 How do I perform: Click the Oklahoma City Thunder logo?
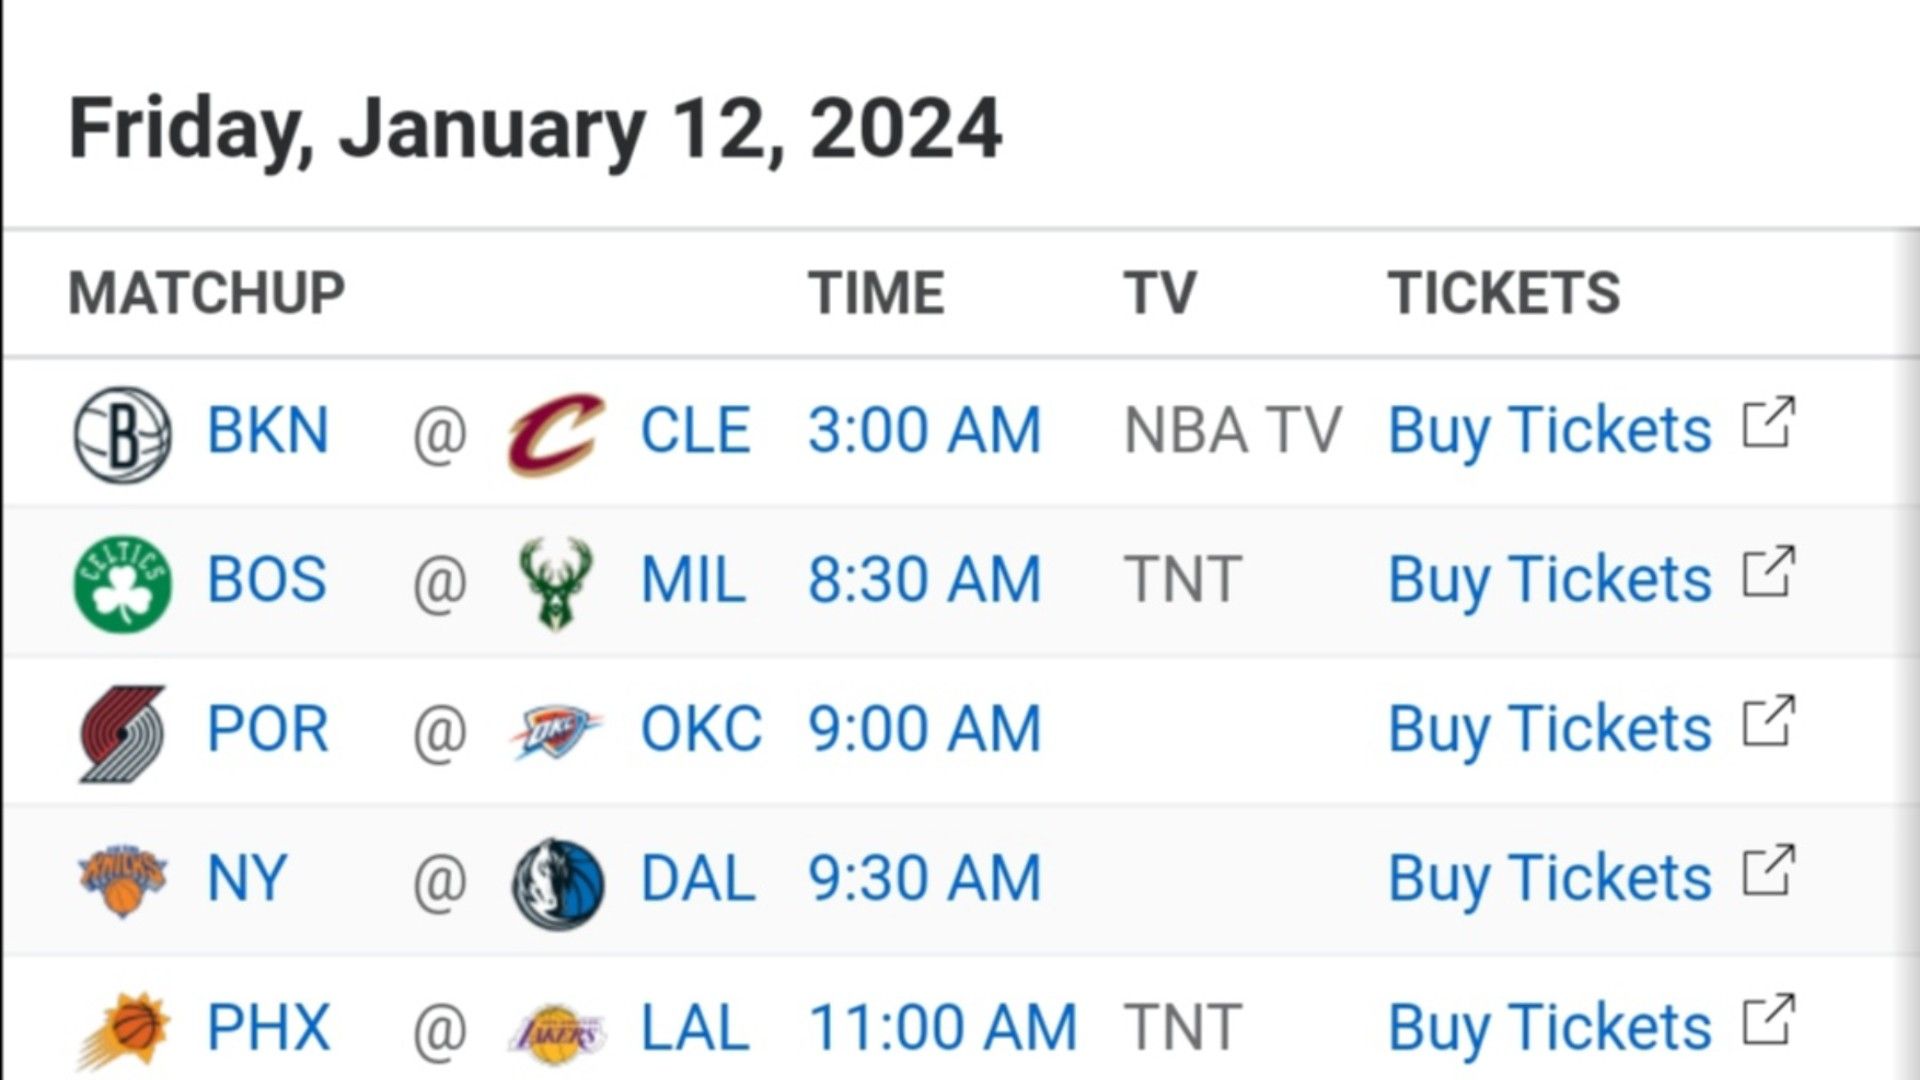(556, 732)
